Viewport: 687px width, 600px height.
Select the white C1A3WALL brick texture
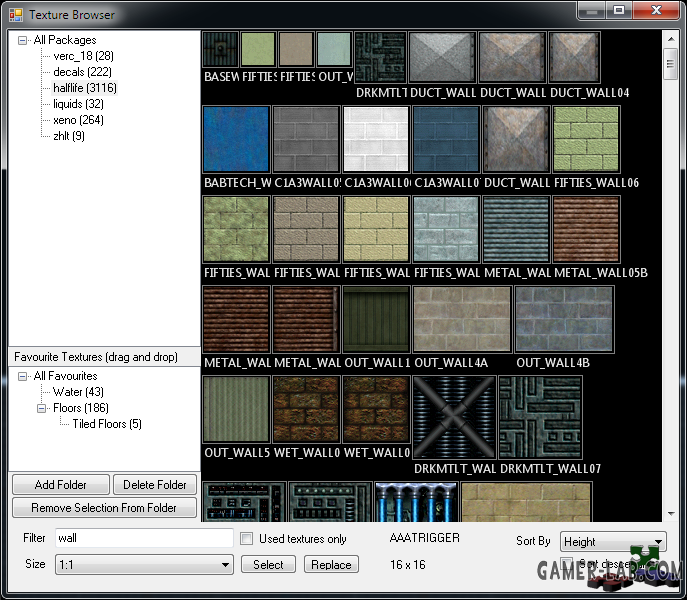pyautogui.click(x=376, y=139)
